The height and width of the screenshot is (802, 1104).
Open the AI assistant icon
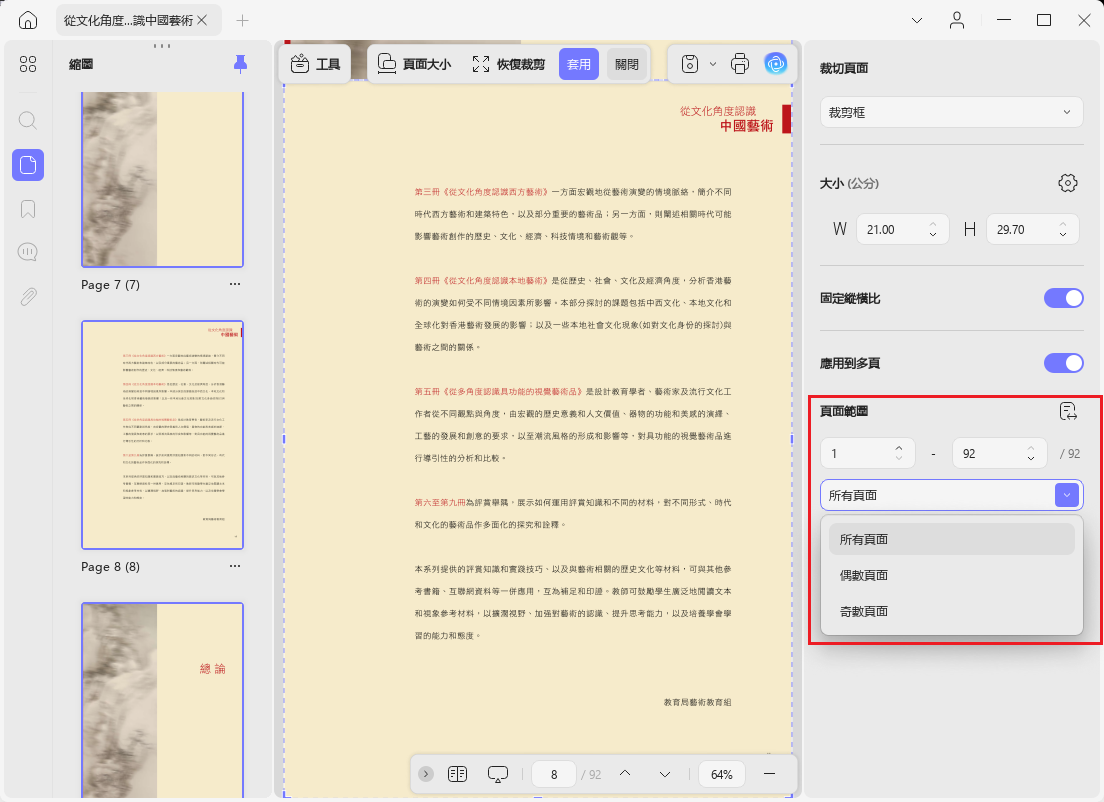point(776,64)
